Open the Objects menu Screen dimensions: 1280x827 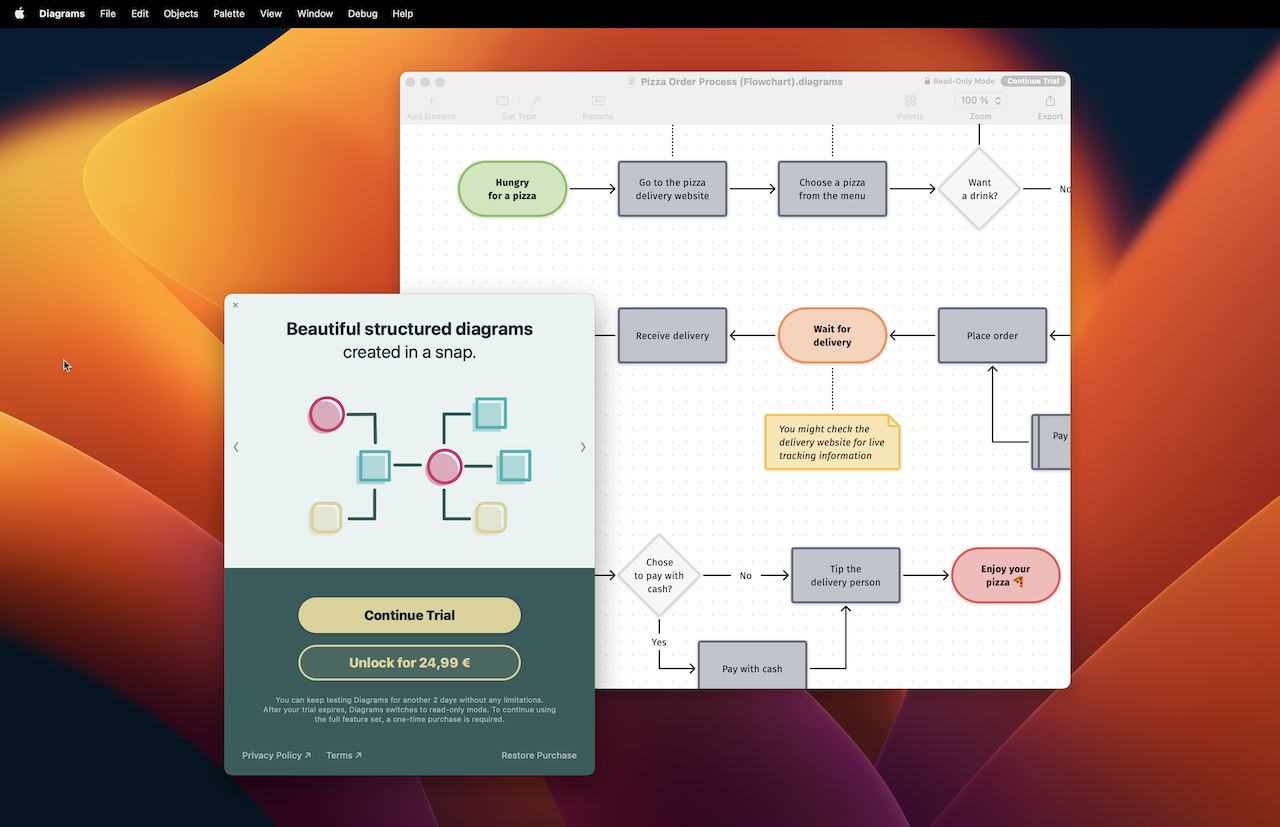pos(181,14)
